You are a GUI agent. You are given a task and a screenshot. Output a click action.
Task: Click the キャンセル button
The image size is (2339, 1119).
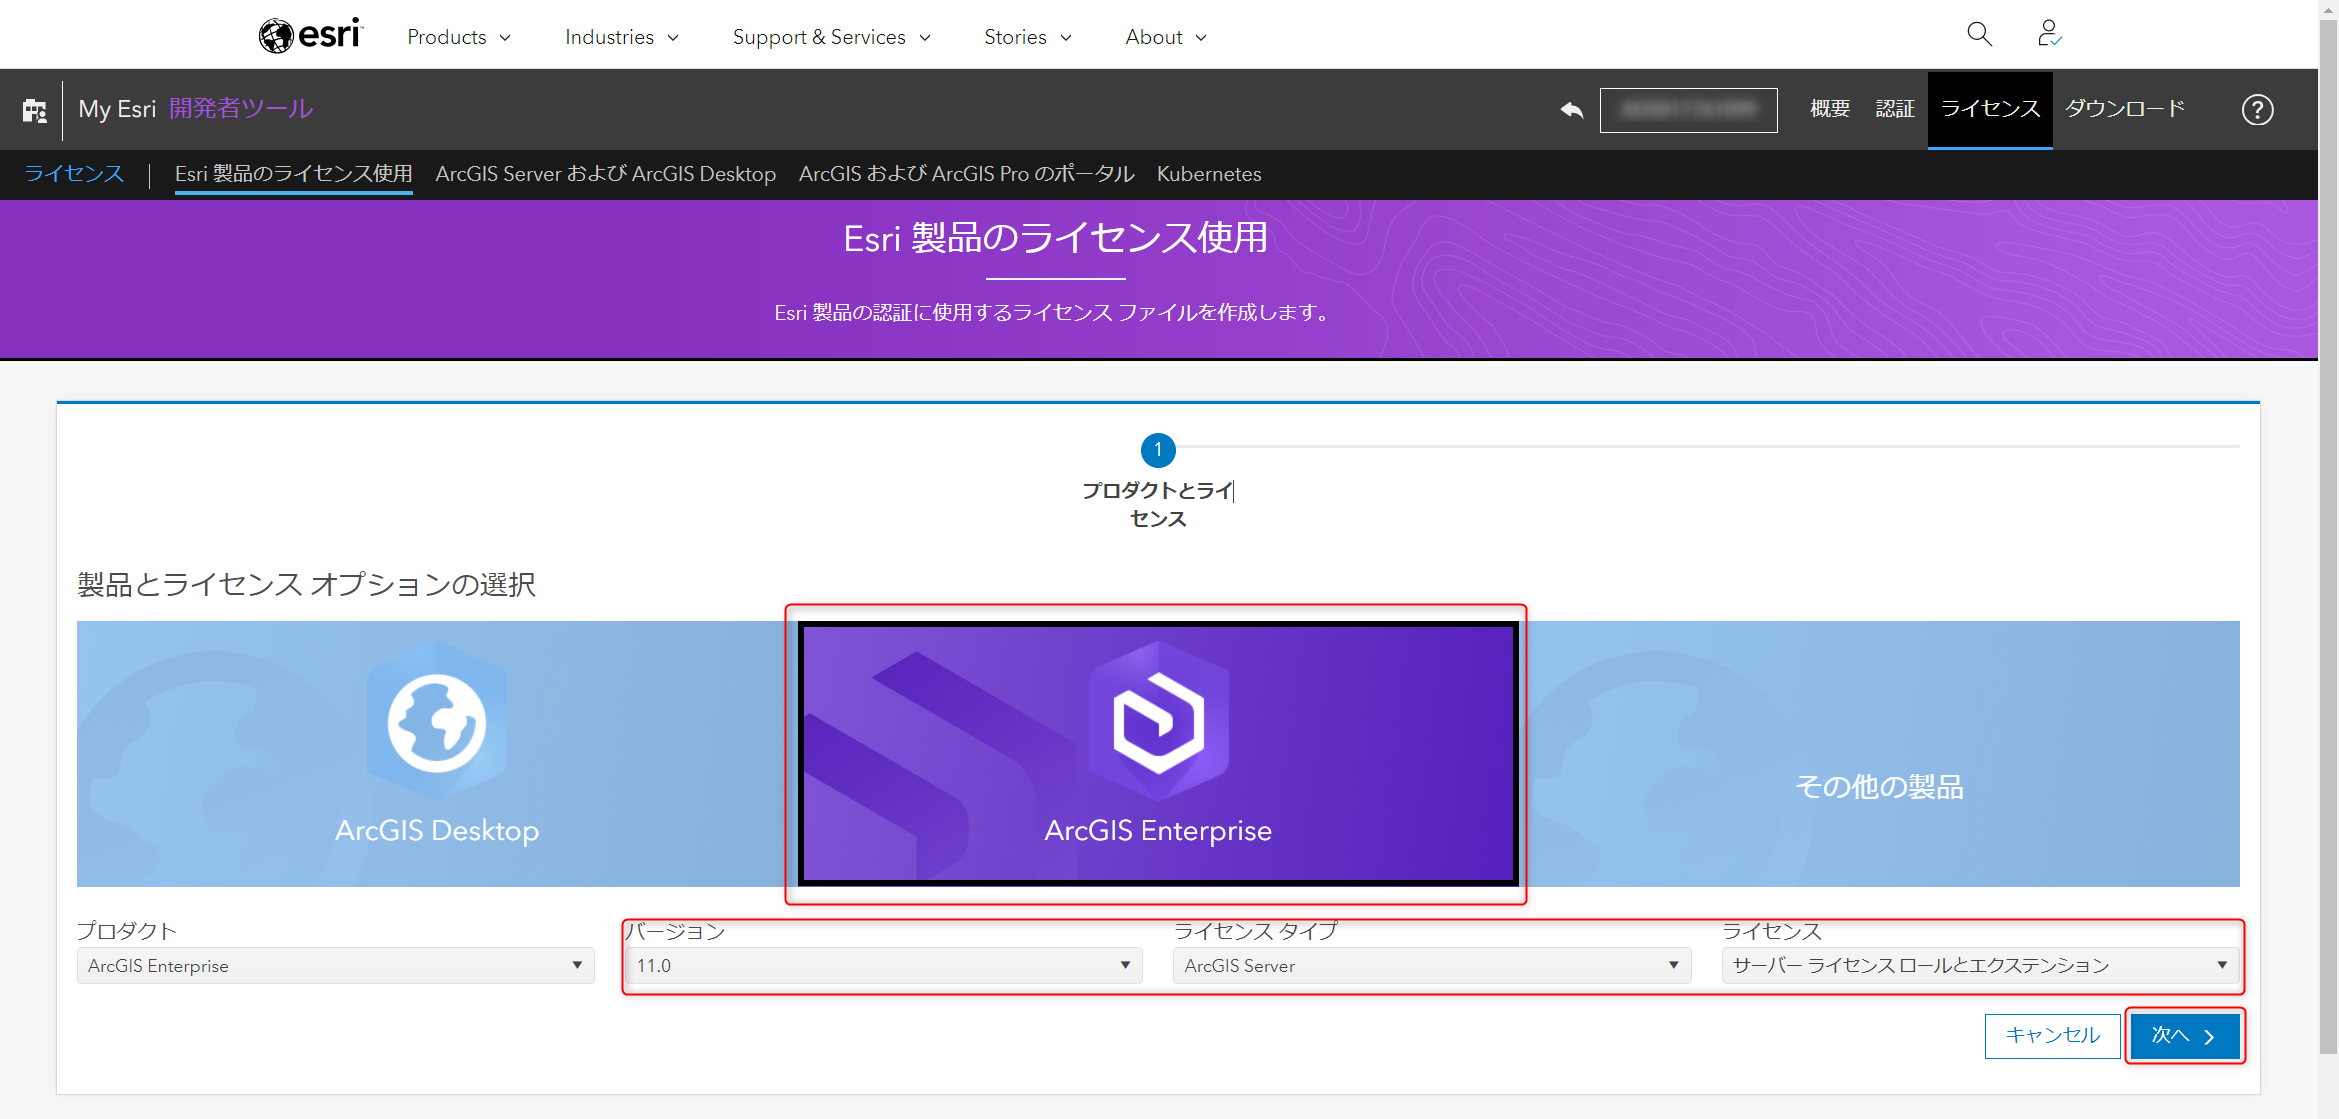point(2052,1036)
